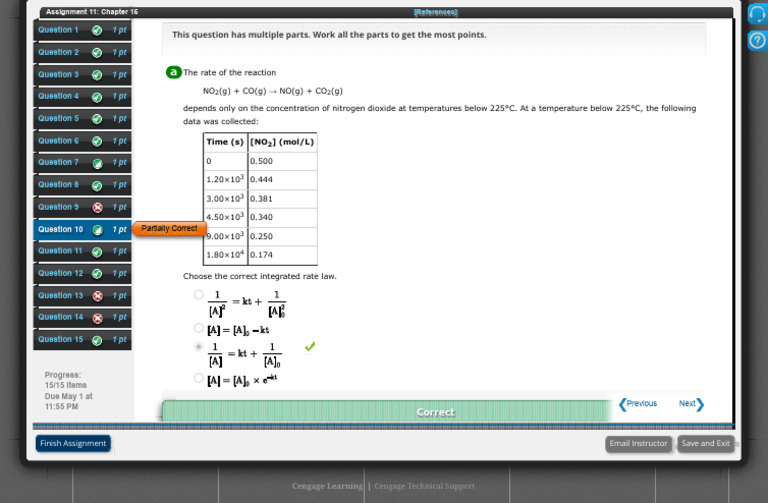The width and height of the screenshot is (768, 503).
Task: Click Save and Exit button
Action: 705,444
